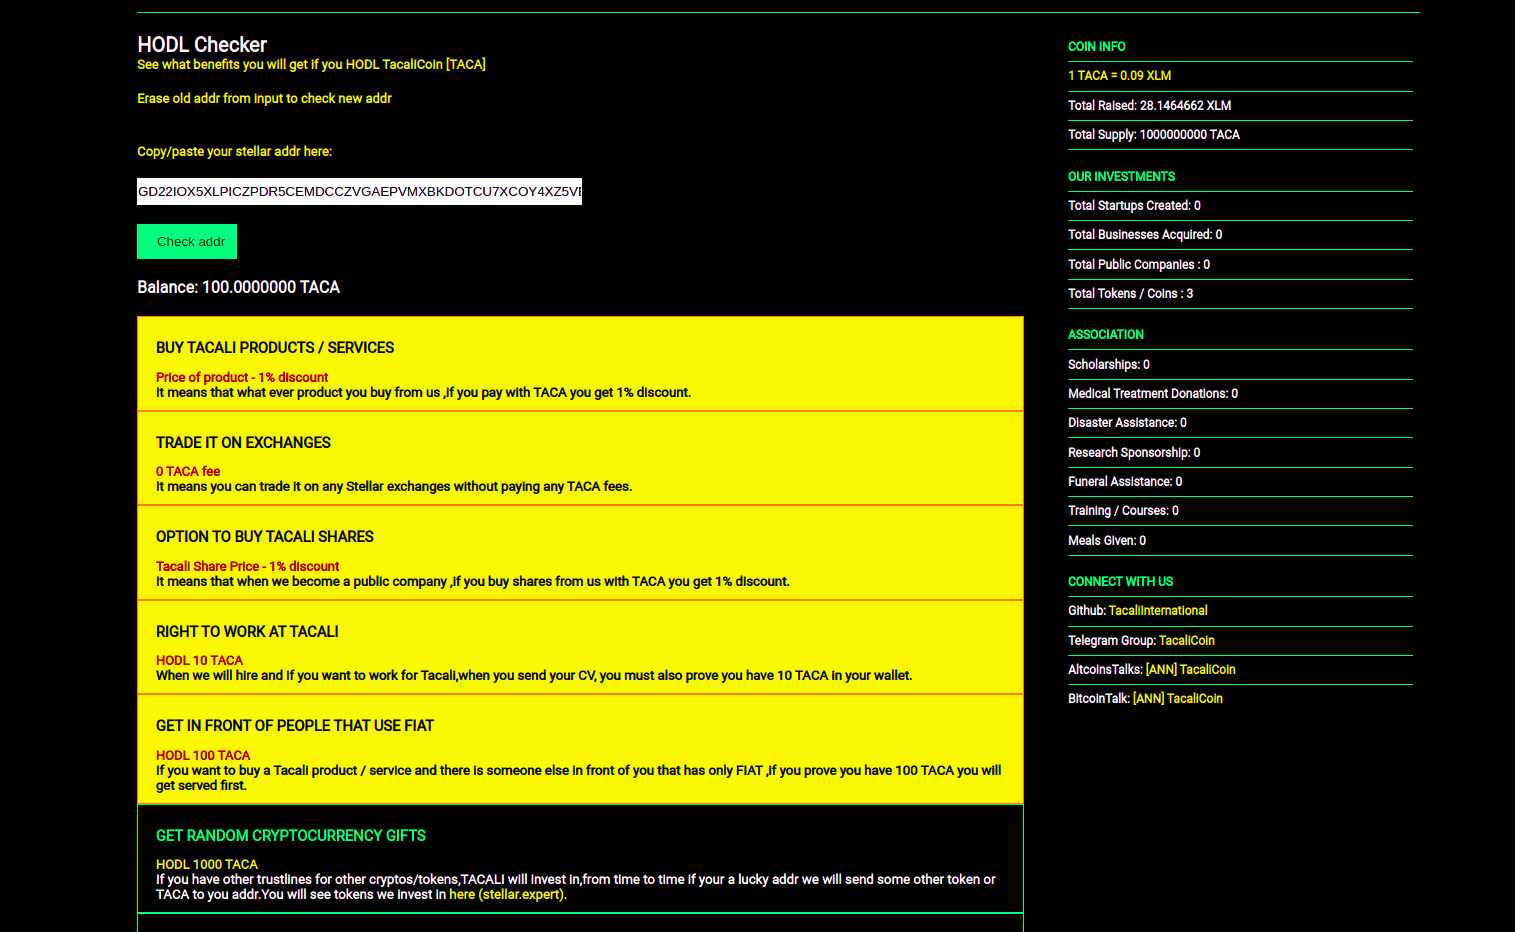This screenshot has width=1515, height=932.
Task: Follow the here (stellar.expert) link
Action: pyautogui.click(x=507, y=894)
